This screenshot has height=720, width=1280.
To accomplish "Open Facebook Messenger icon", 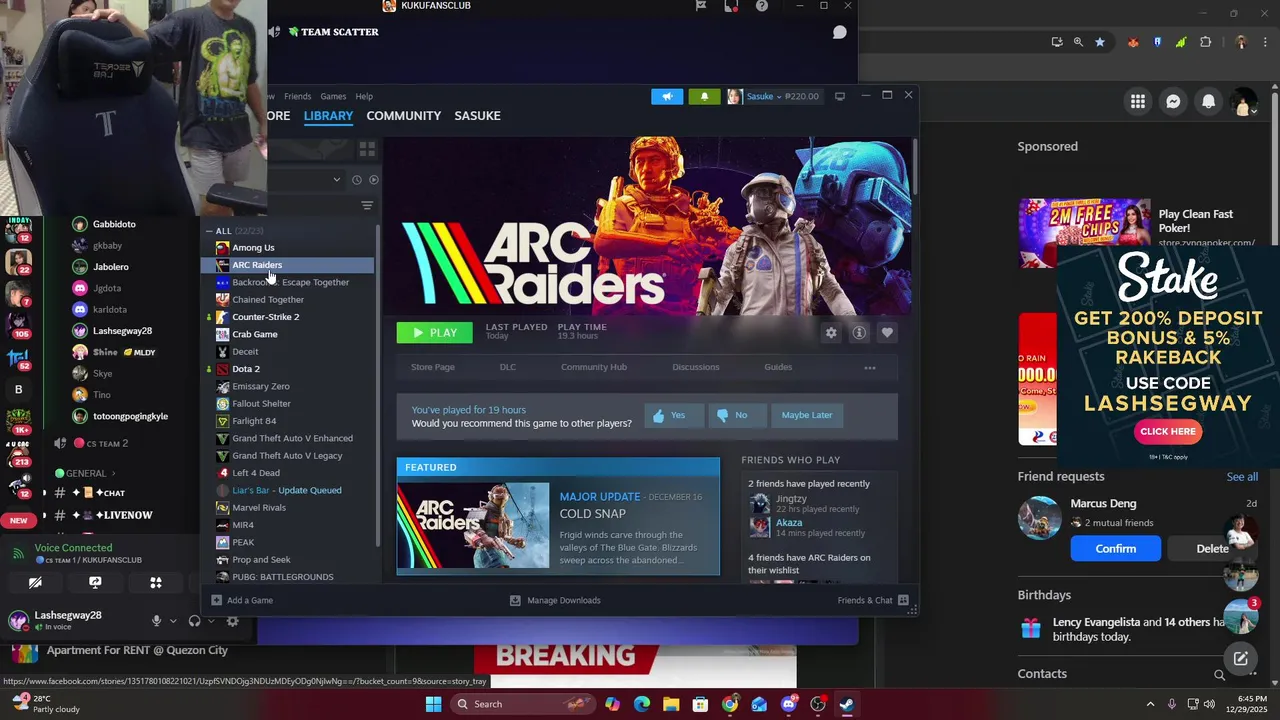I will click(x=1173, y=101).
